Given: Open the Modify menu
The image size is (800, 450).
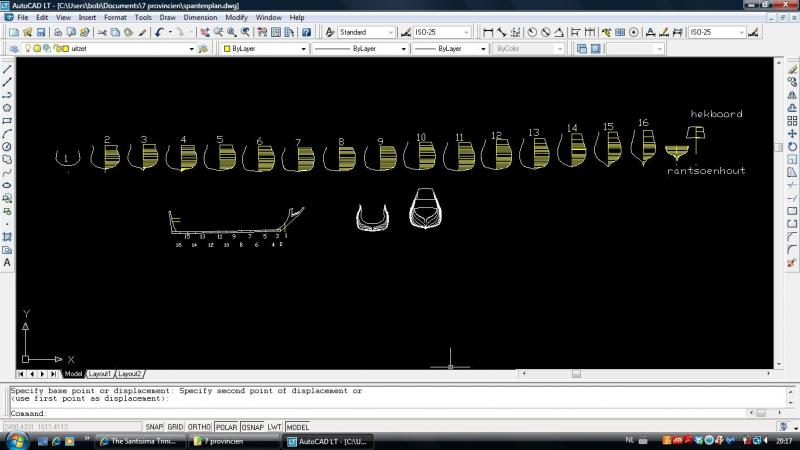Looking at the screenshot, I should [236, 17].
